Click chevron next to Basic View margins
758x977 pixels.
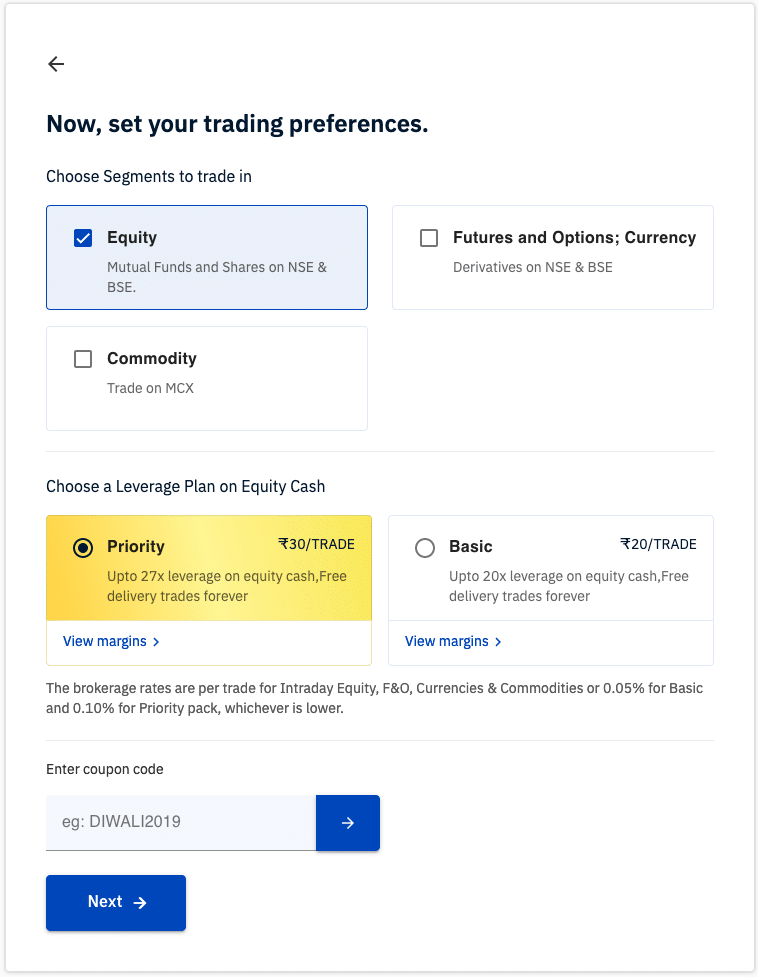tap(498, 642)
